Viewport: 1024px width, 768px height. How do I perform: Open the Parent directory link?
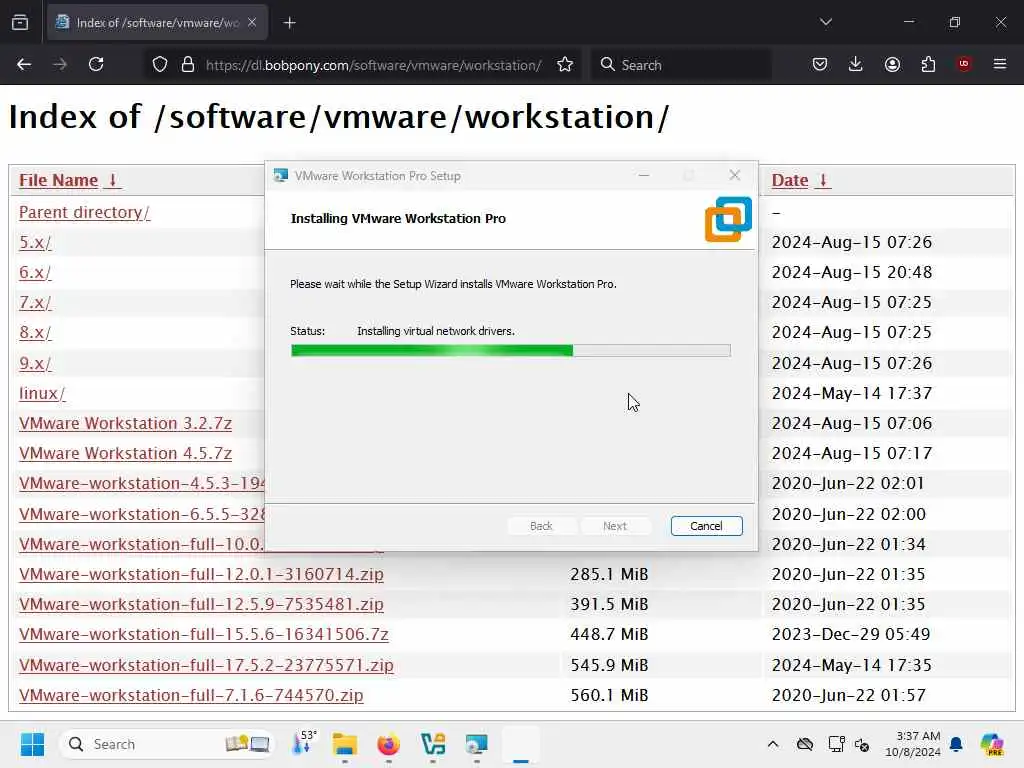pos(84,212)
